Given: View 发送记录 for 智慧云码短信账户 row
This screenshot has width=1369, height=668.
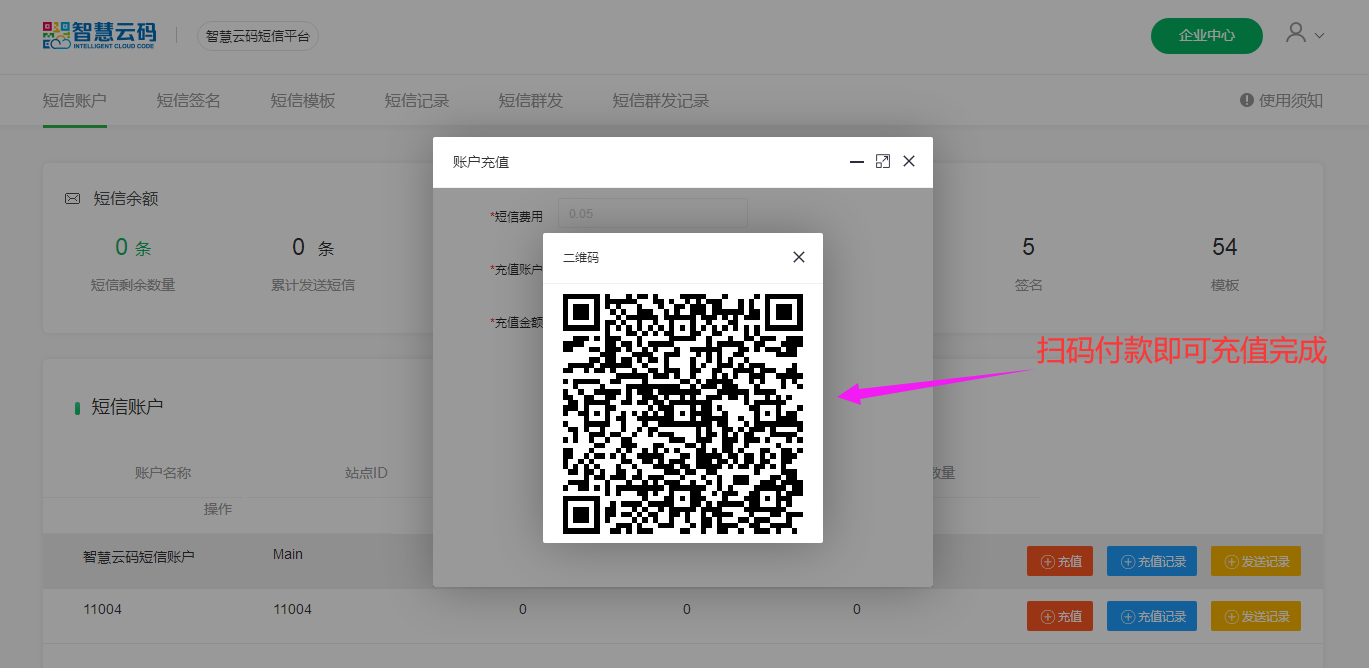Looking at the screenshot, I should pos(1255,561).
